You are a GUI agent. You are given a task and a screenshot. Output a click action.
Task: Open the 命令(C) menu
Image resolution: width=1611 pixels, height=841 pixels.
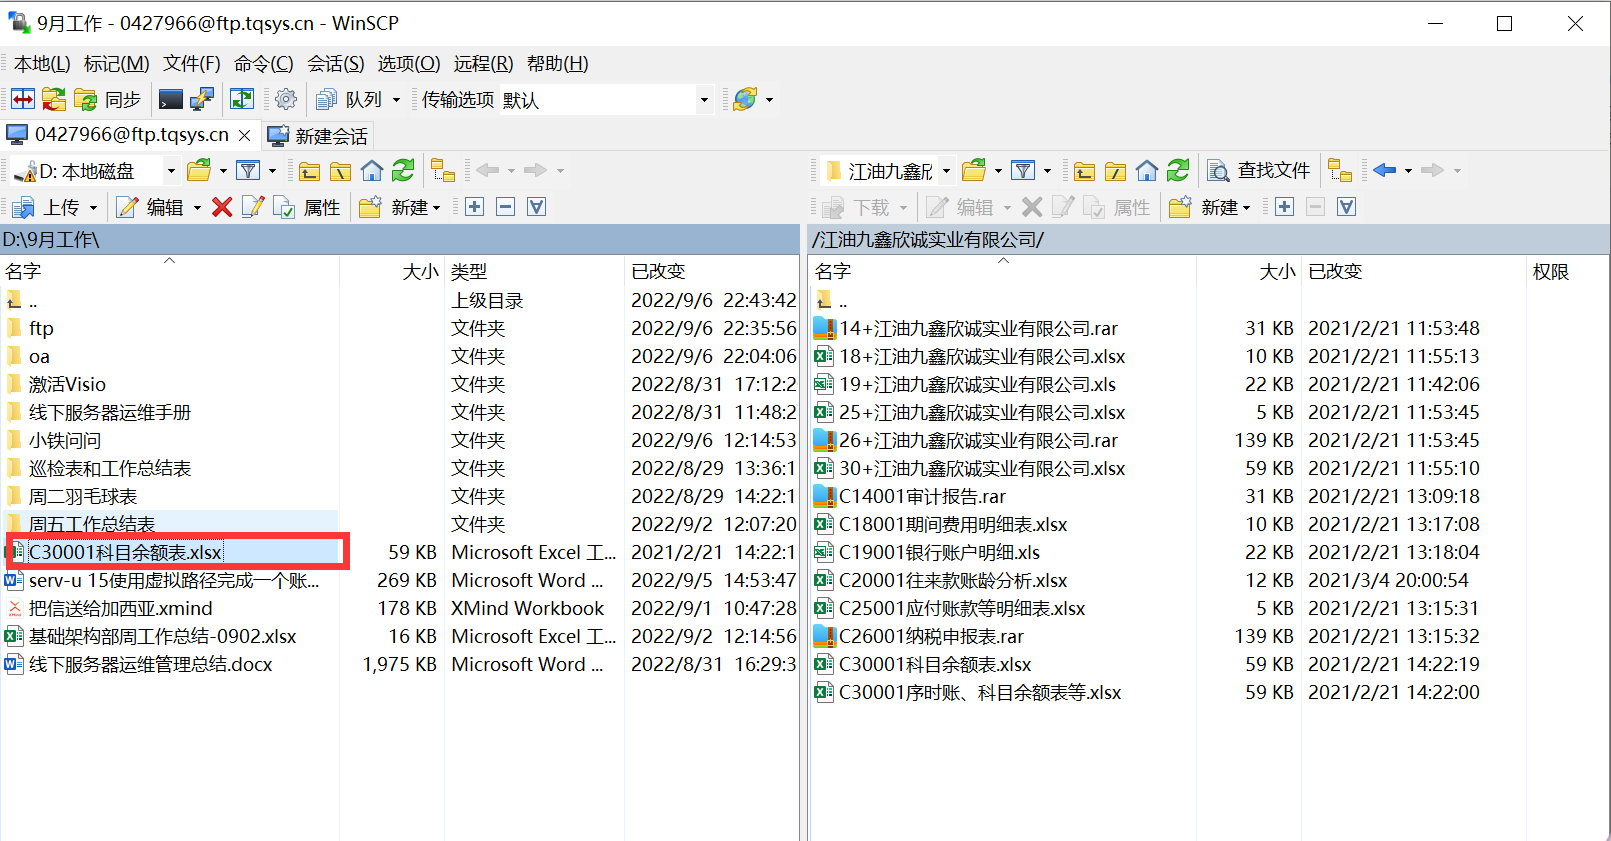263,64
